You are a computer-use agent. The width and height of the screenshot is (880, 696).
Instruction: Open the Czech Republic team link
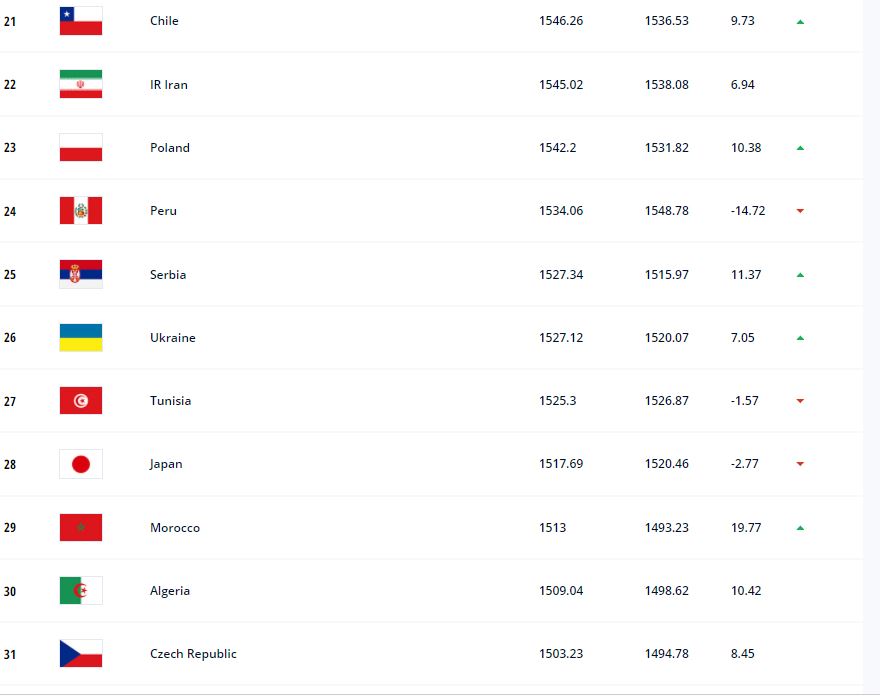coord(193,654)
